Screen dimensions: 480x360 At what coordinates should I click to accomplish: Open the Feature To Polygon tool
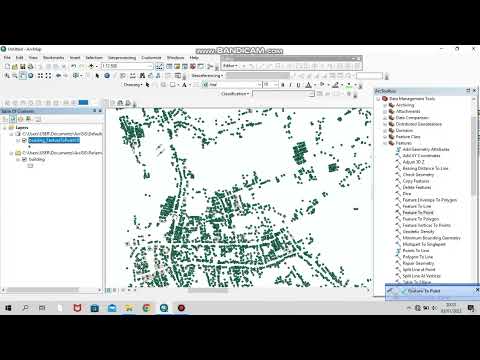421,219
